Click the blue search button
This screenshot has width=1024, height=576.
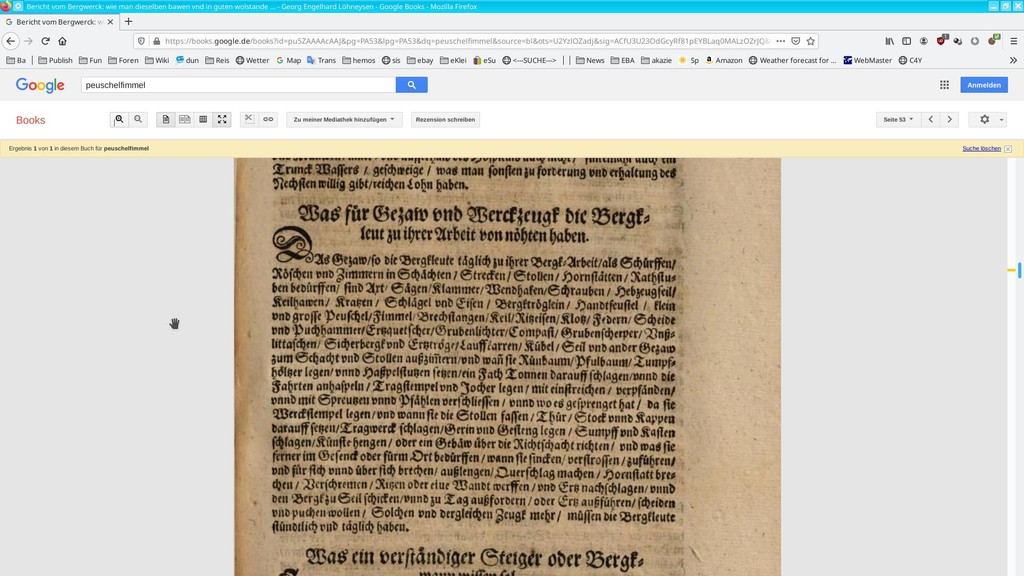click(411, 85)
